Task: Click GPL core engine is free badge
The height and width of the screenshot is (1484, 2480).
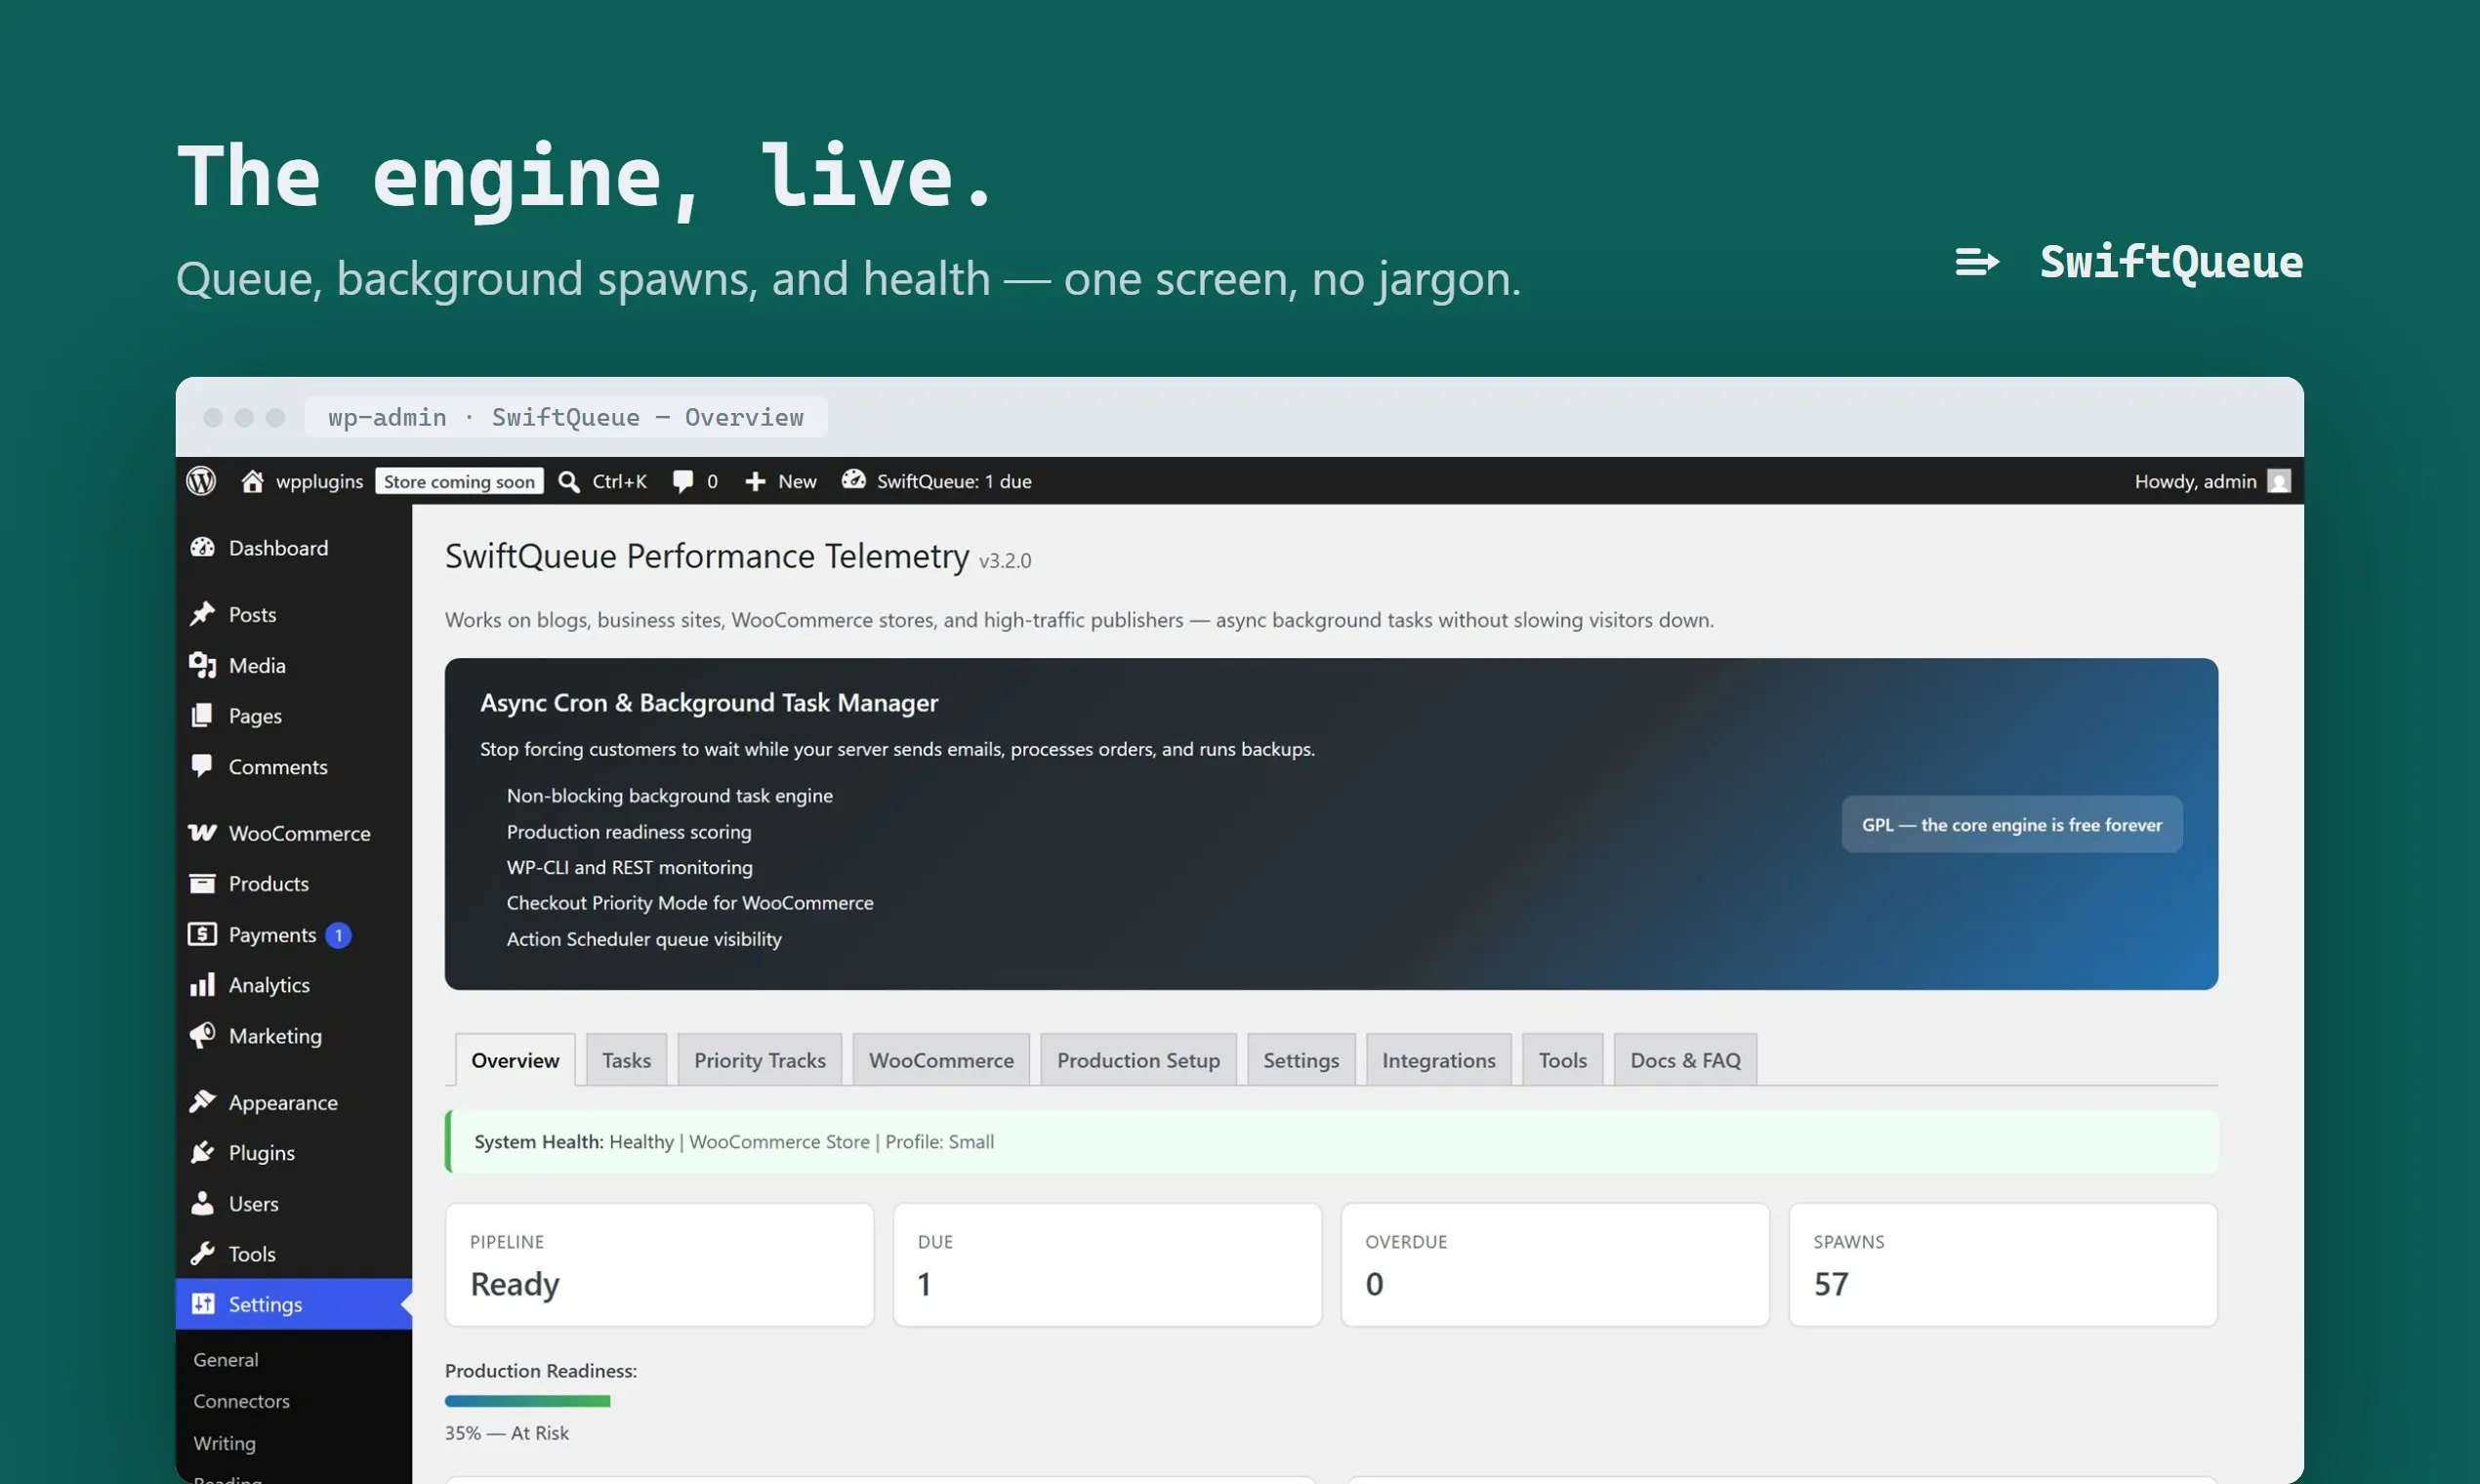Action: 2012,824
